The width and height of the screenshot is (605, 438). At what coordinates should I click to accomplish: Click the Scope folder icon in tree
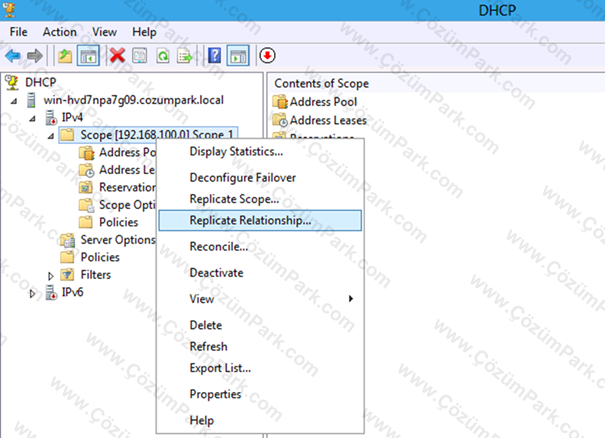67,135
